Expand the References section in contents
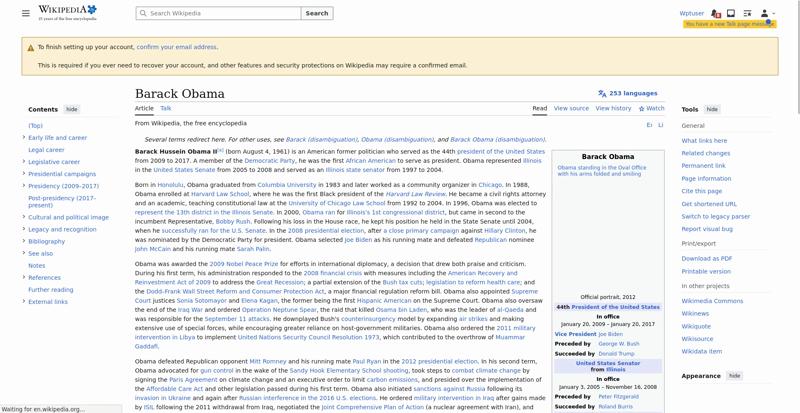Image resolution: width=800 pixels, height=413 pixels. (x=24, y=277)
